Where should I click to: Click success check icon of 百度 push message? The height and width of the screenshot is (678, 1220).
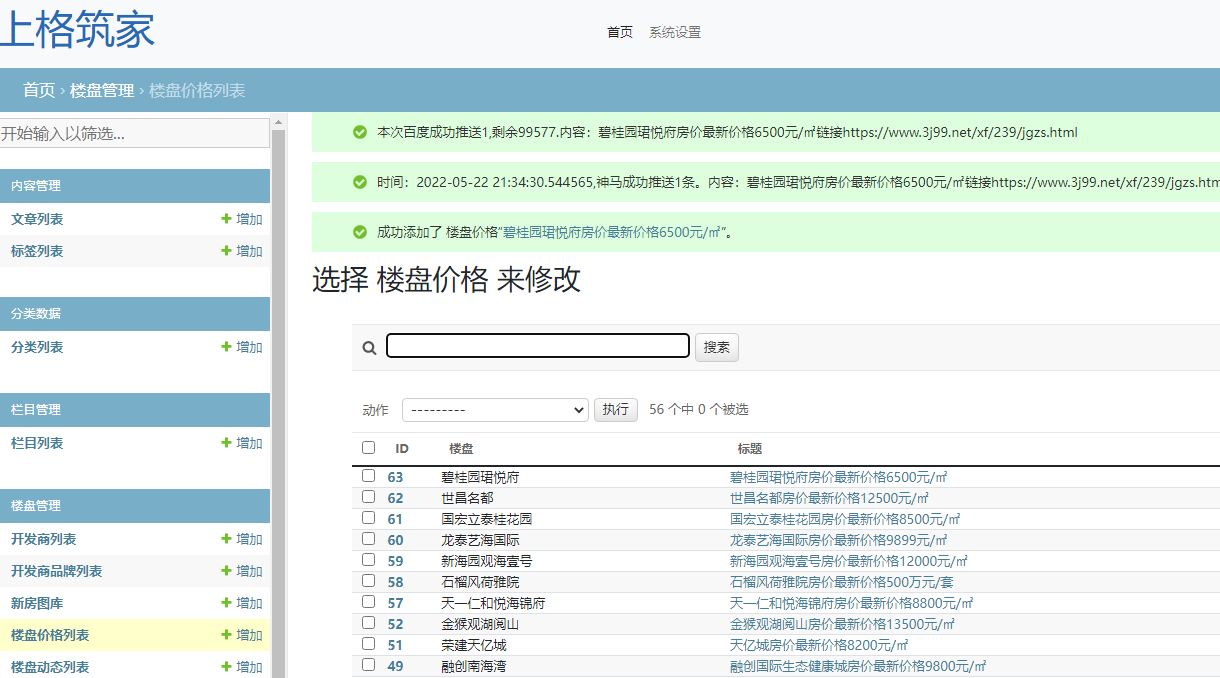point(360,132)
